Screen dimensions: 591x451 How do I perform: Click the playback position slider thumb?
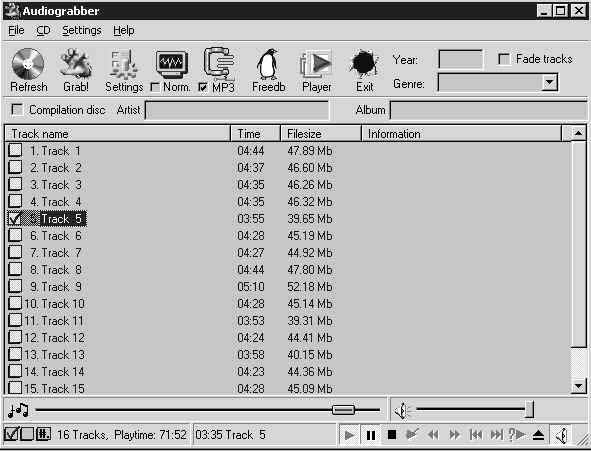point(343,410)
